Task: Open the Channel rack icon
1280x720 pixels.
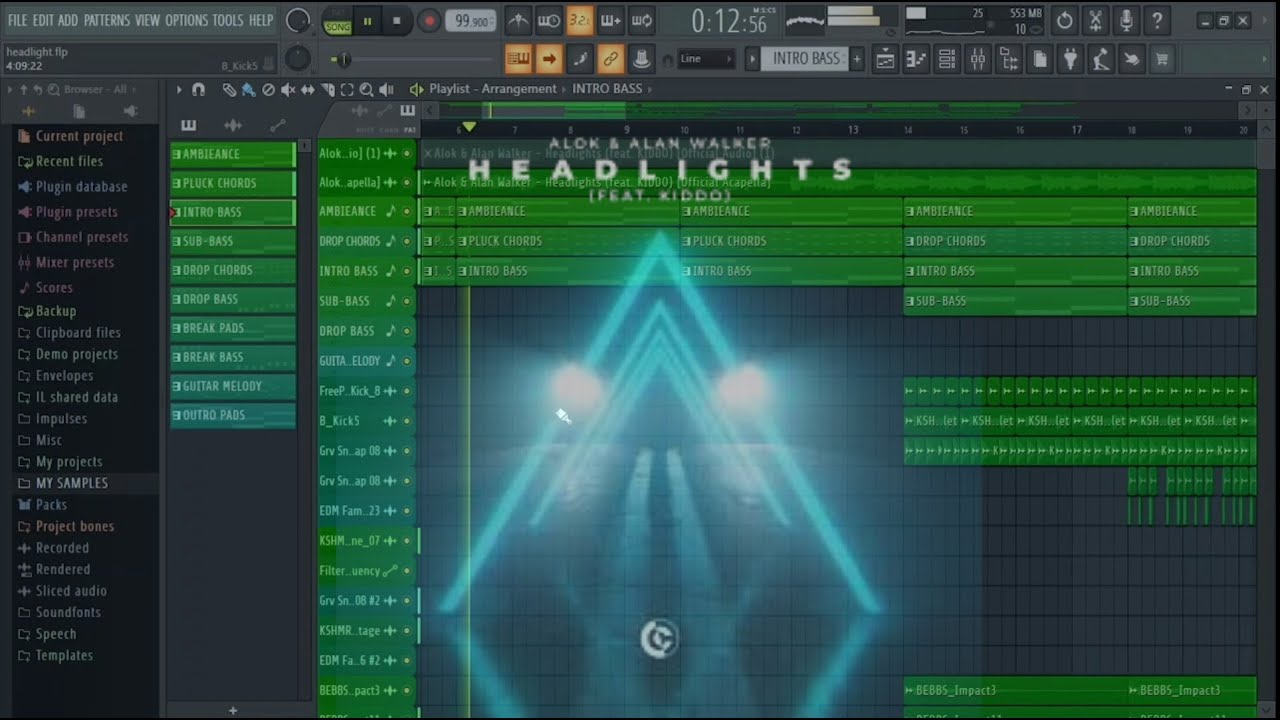Action: click(x=947, y=59)
